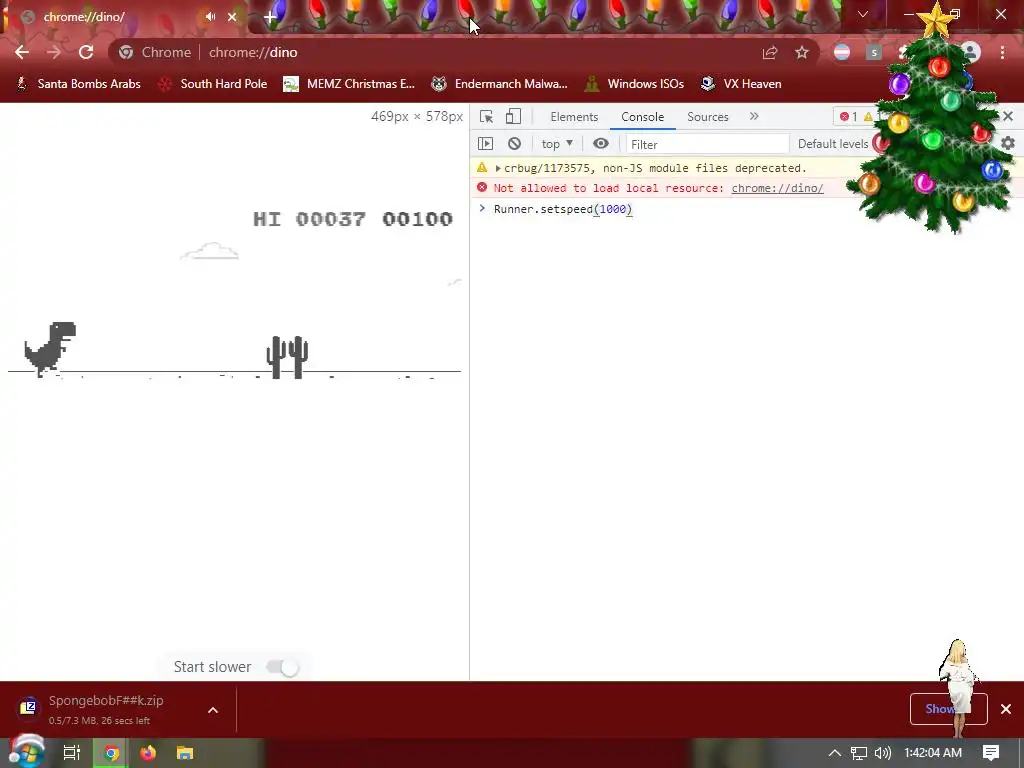
Task: Mute the chrome://dino/ tab audio icon
Action: pos(210,17)
